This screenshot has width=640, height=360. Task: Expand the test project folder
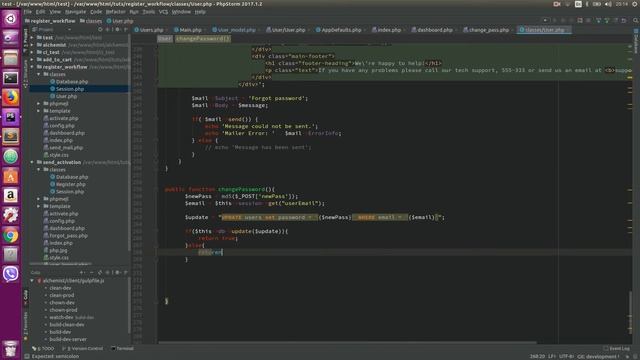tap(32, 38)
